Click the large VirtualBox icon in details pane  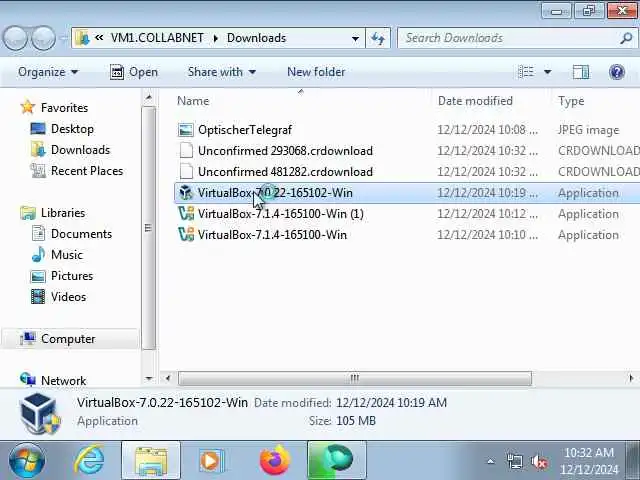click(x=40, y=413)
